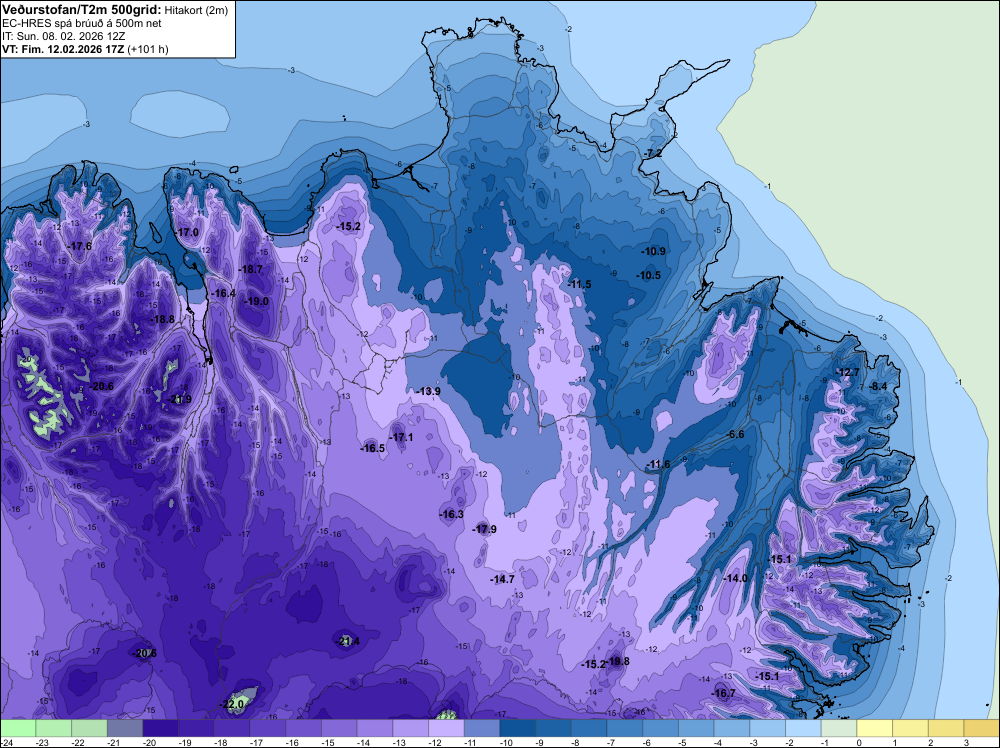Click the -17.9 temperature value
The height and width of the screenshot is (748, 1000).
484,529
